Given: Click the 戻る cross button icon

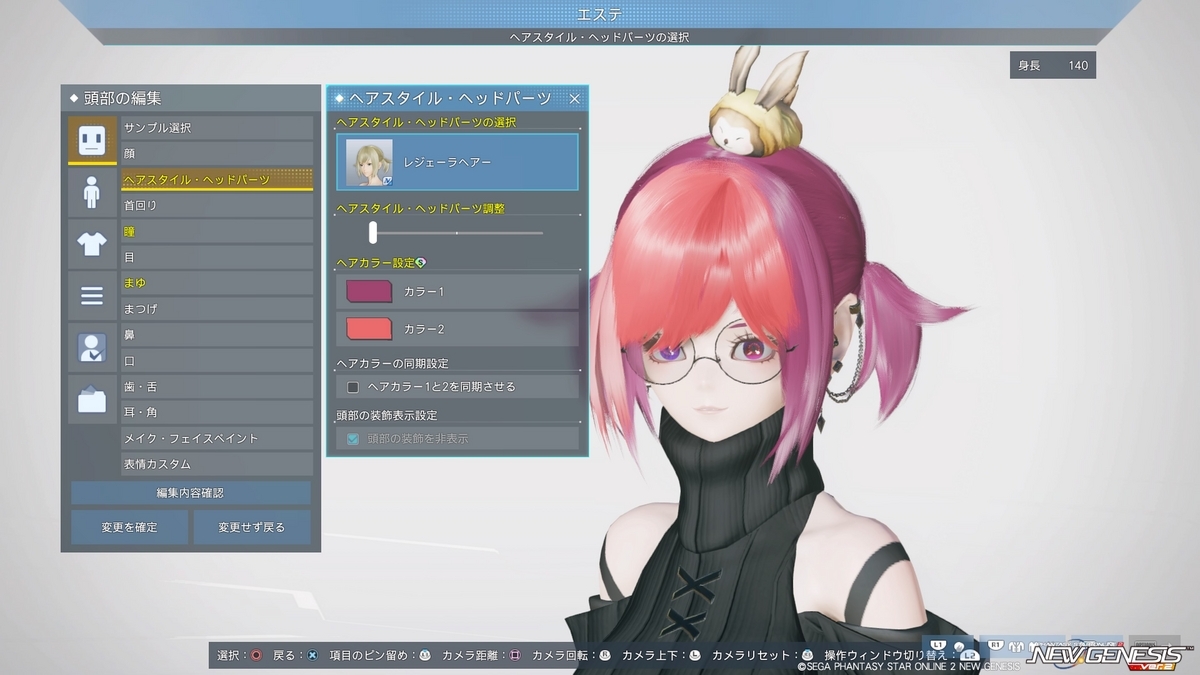Looking at the screenshot, I should [313, 655].
